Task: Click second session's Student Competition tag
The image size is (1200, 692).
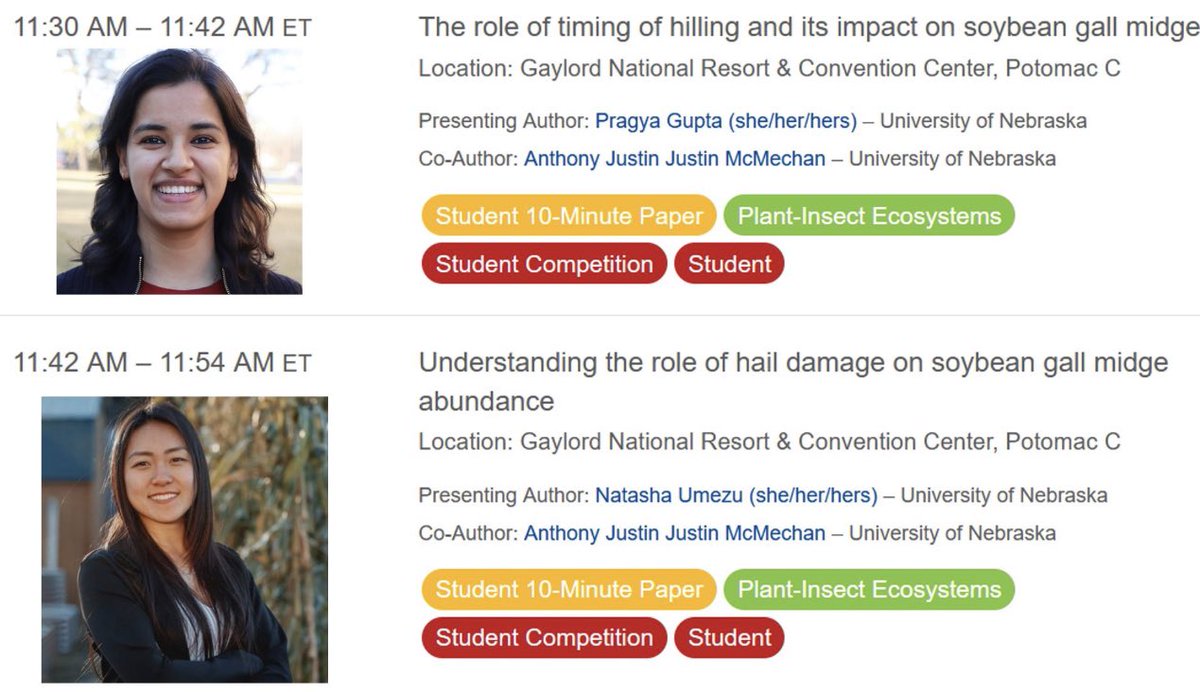Action: [544, 638]
